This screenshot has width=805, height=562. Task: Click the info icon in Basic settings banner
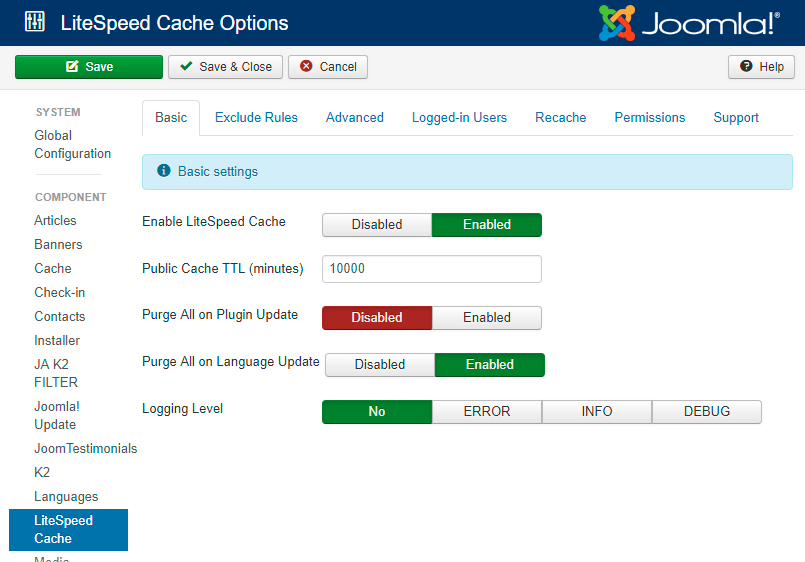click(x=164, y=170)
